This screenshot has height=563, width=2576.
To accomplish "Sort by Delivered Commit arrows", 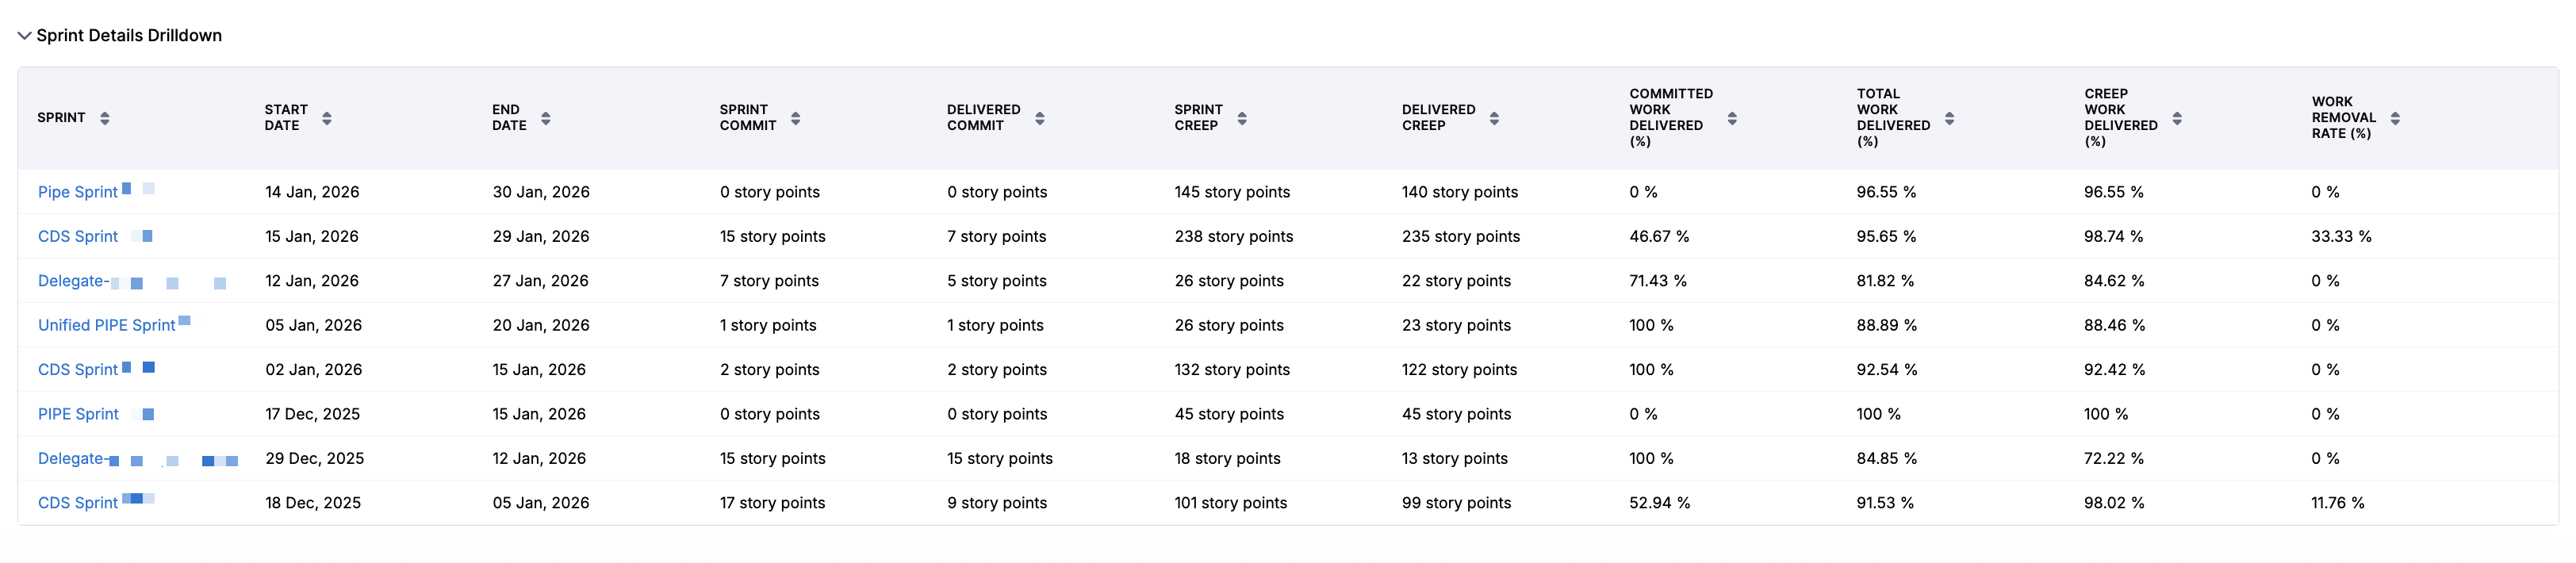I will coord(1040,118).
